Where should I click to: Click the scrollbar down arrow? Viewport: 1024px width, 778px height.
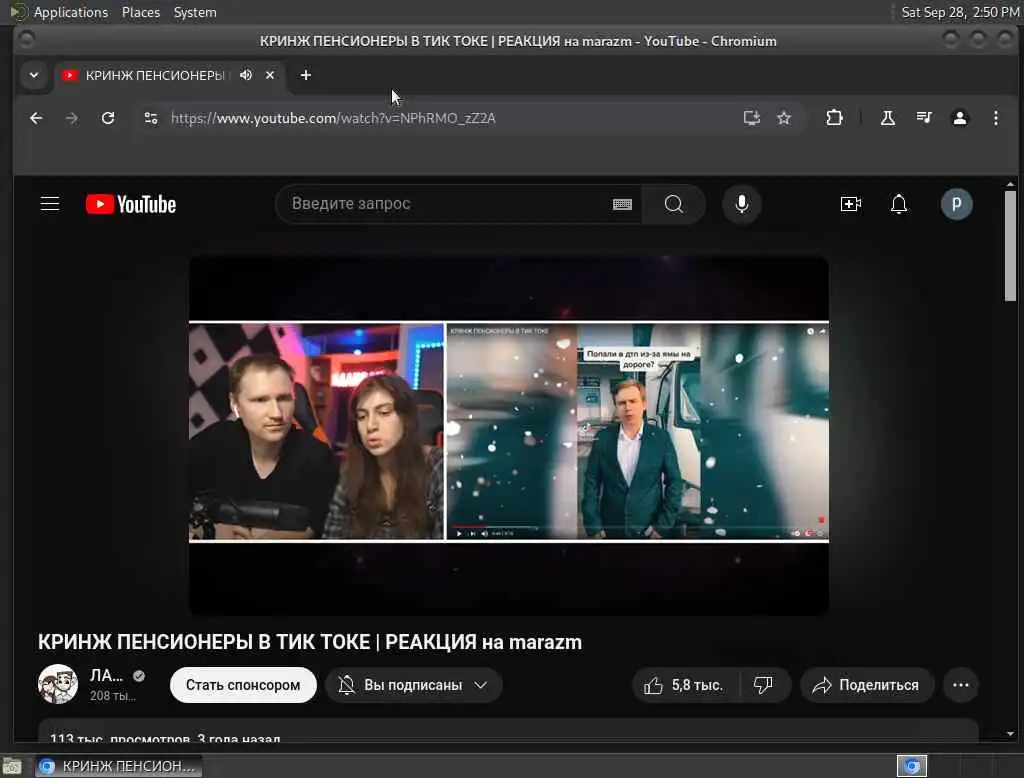pos(1010,734)
